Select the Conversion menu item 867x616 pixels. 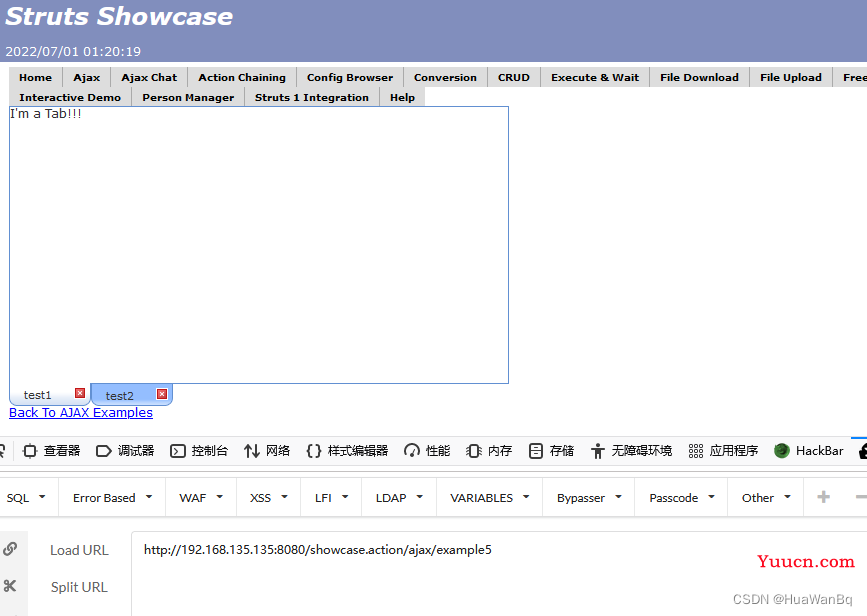coord(445,77)
